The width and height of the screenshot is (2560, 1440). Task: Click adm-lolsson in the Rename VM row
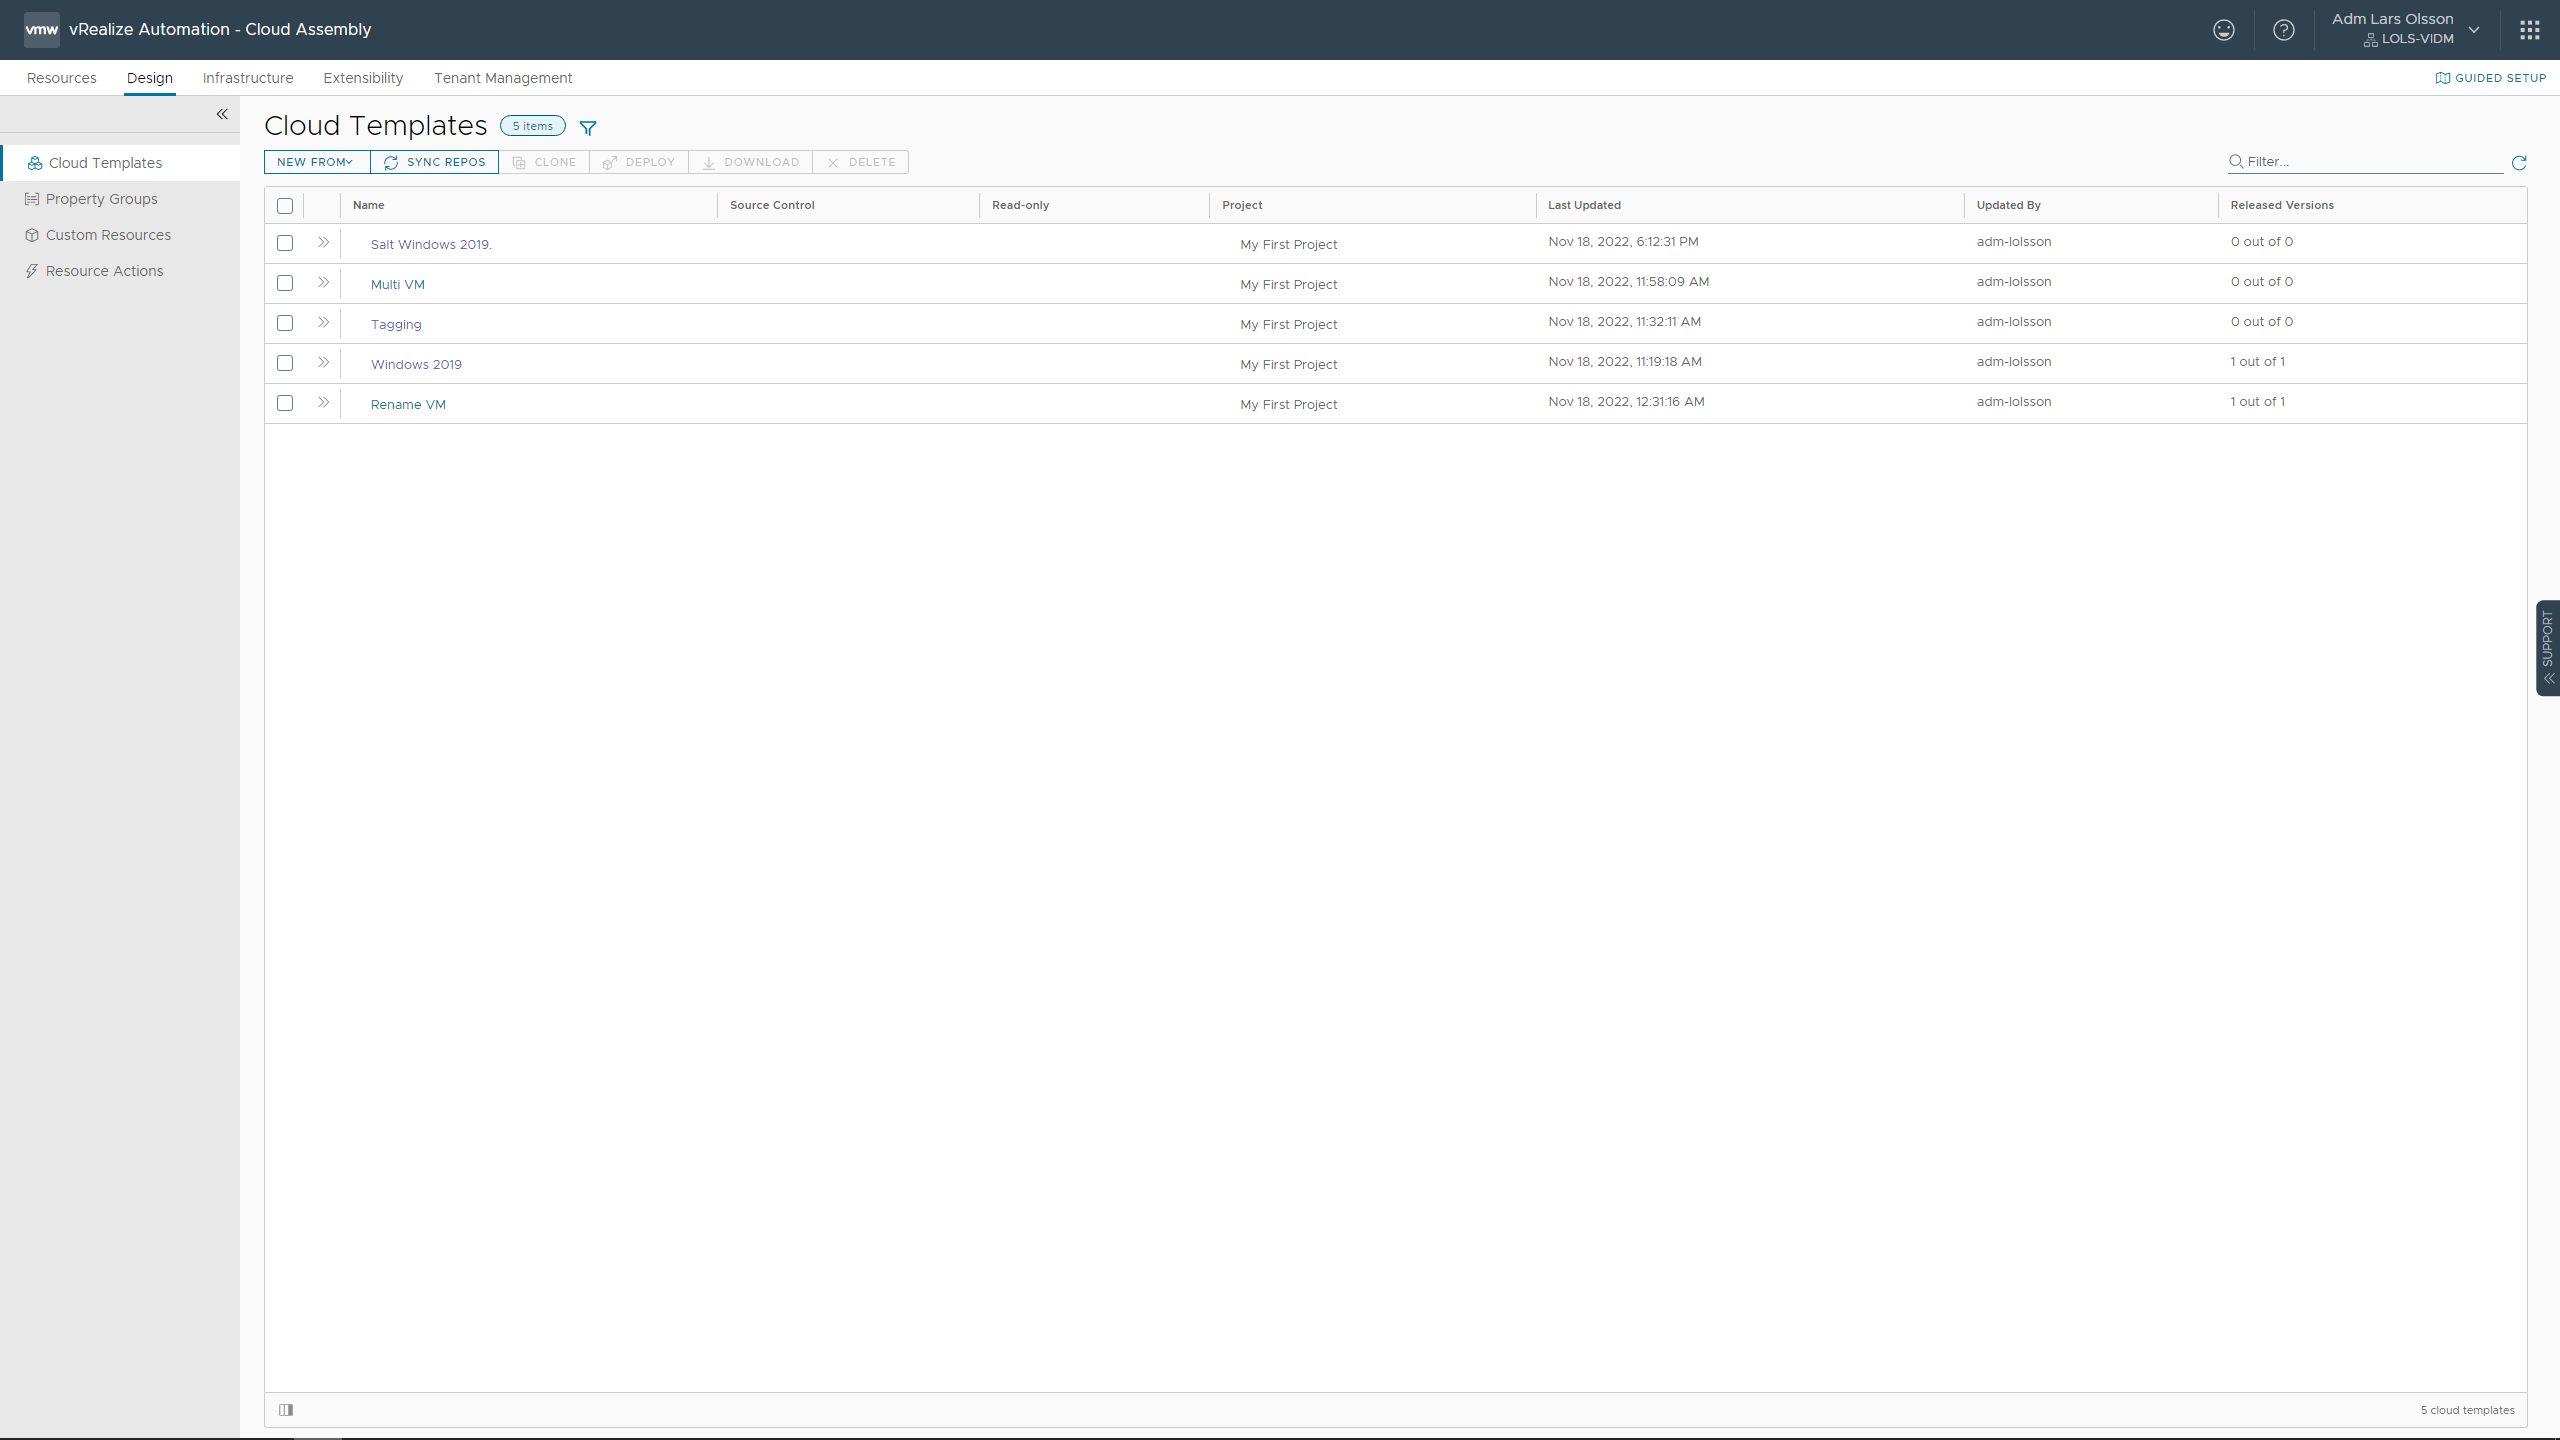click(2014, 402)
